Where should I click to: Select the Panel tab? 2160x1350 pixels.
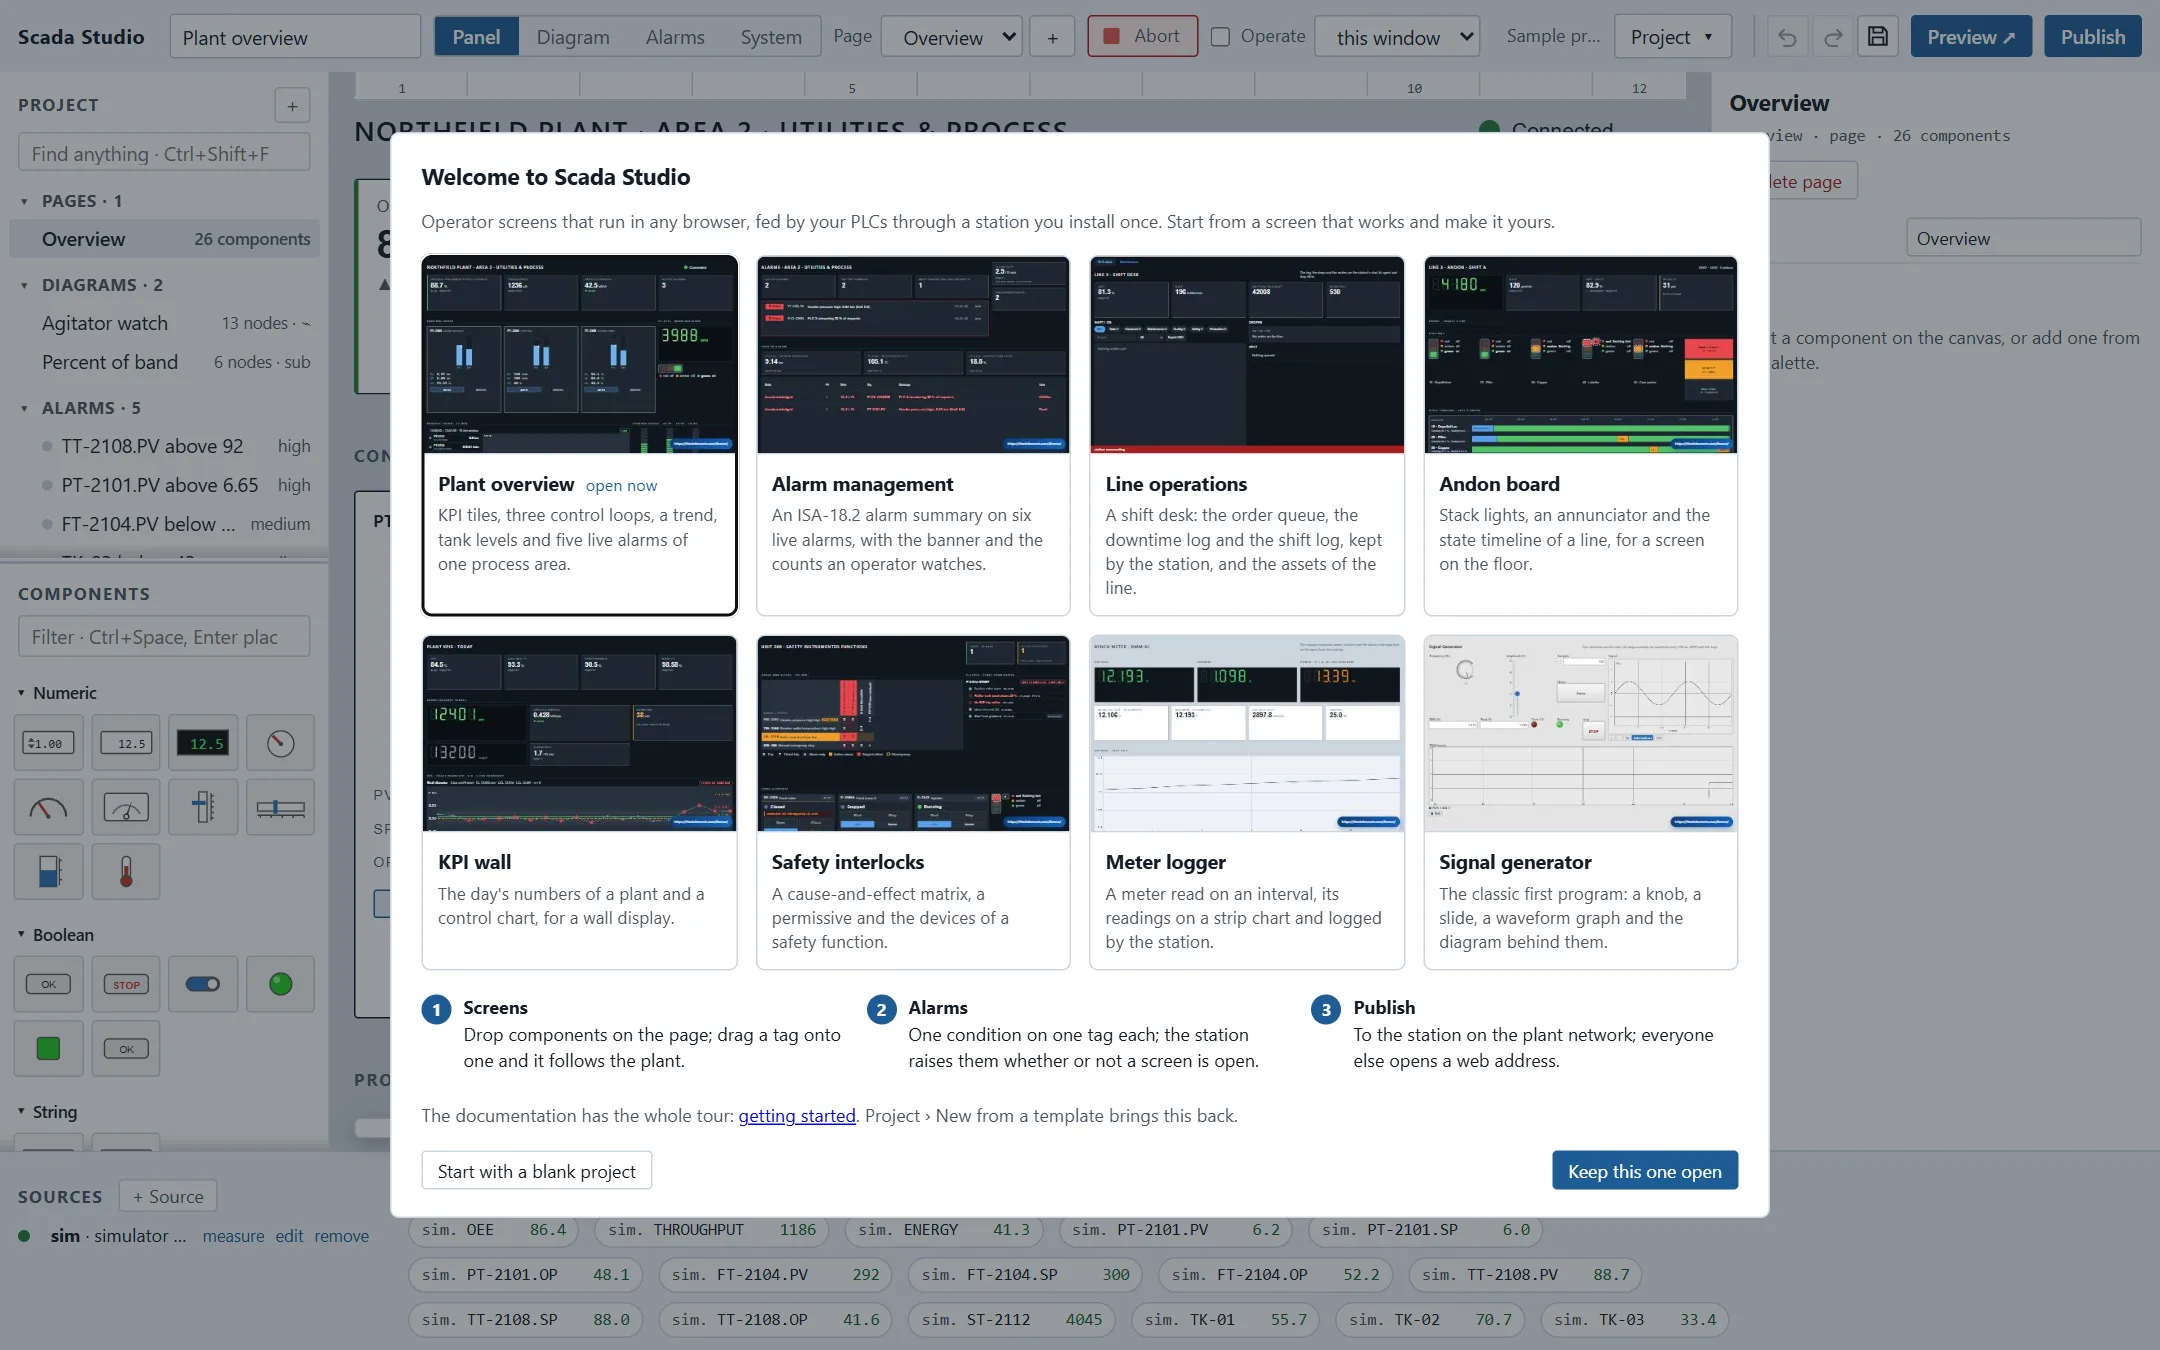point(476,37)
